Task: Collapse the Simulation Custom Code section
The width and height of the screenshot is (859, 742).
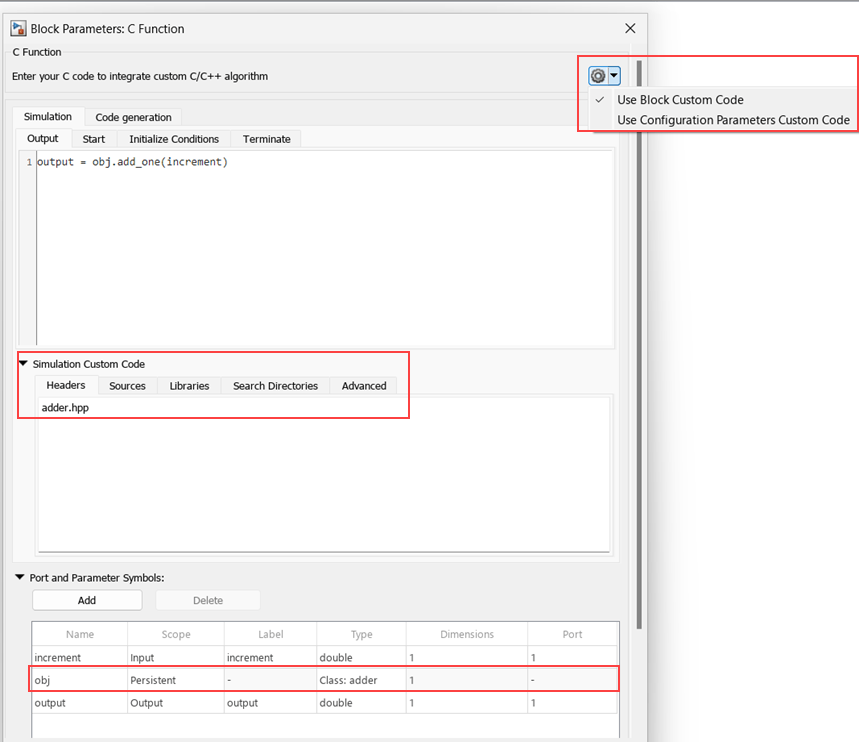Action: tap(23, 363)
